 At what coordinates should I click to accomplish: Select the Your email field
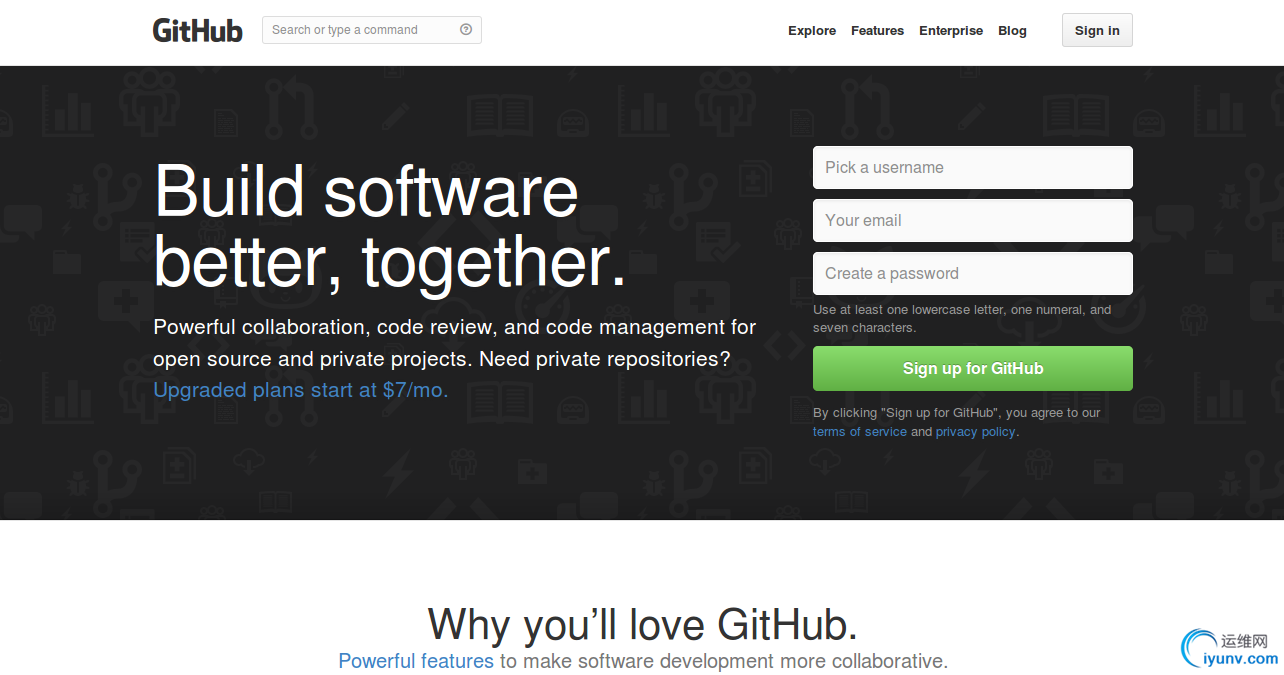[973, 220]
